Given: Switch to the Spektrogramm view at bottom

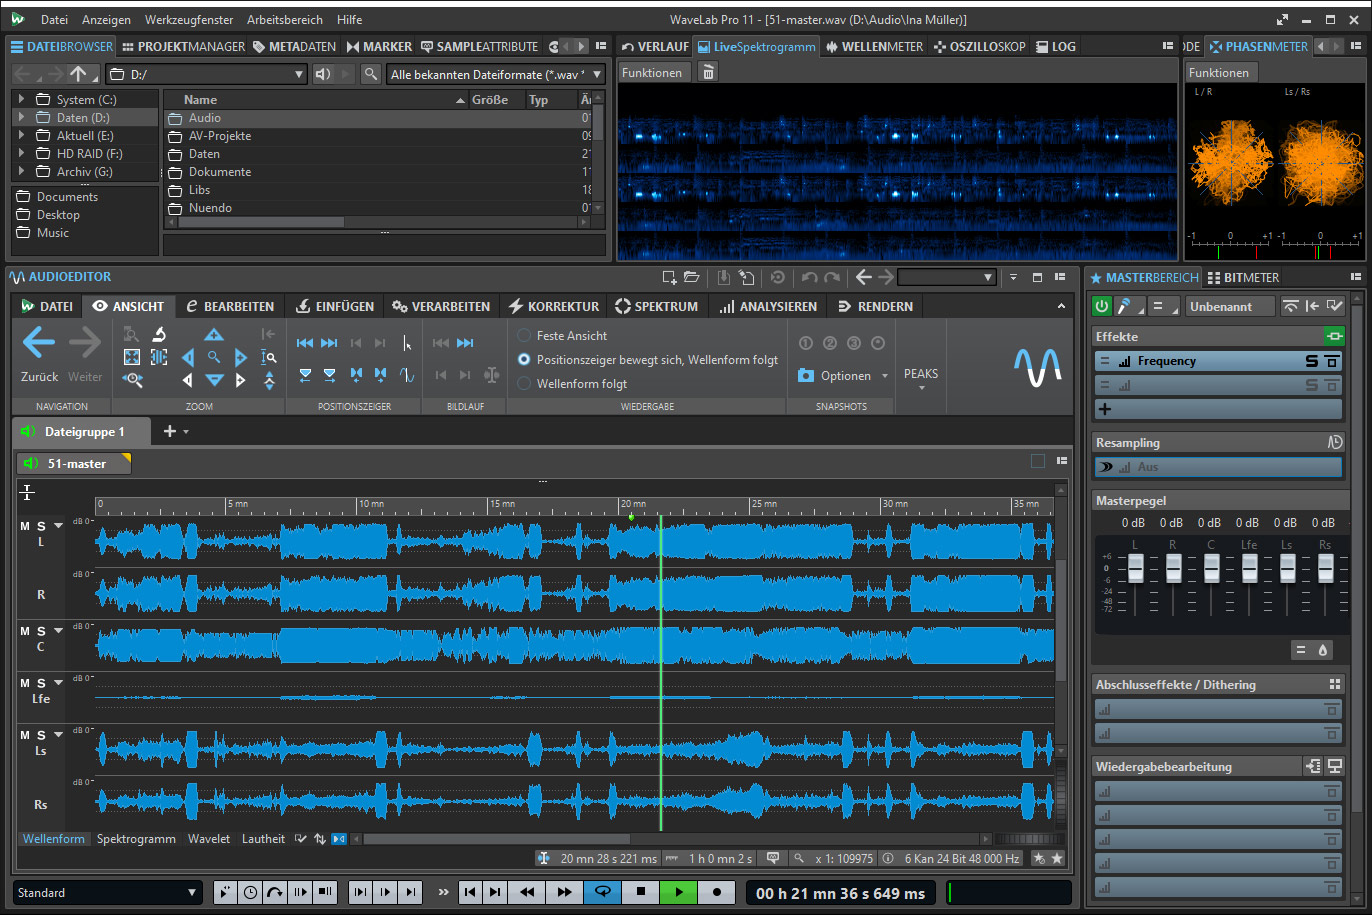Looking at the screenshot, I should click(136, 839).
